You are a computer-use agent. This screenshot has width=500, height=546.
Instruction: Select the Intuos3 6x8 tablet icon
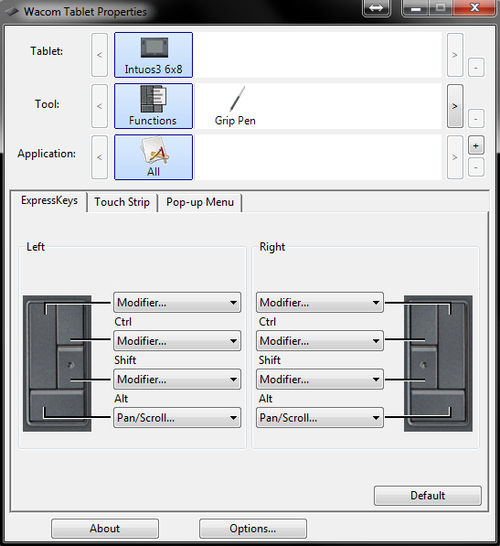153,55
